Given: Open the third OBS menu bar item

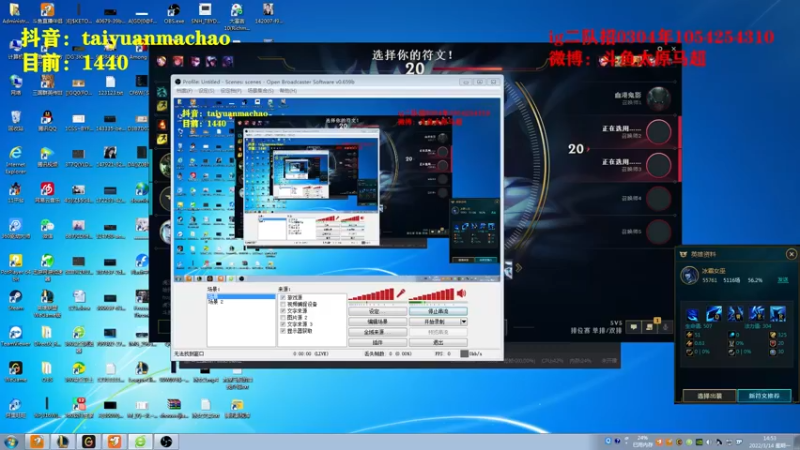Looking at the screenshot, I should coord(231,91).
